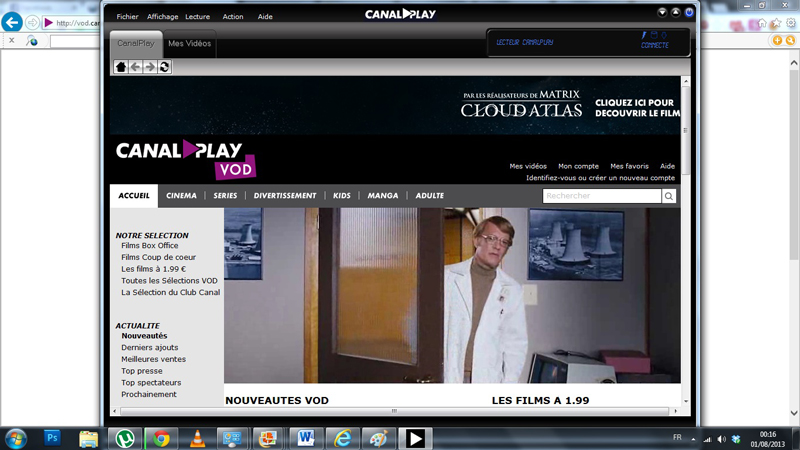Click the Windows Start button
Screen dimensions: 800x450
pos(15,439)
